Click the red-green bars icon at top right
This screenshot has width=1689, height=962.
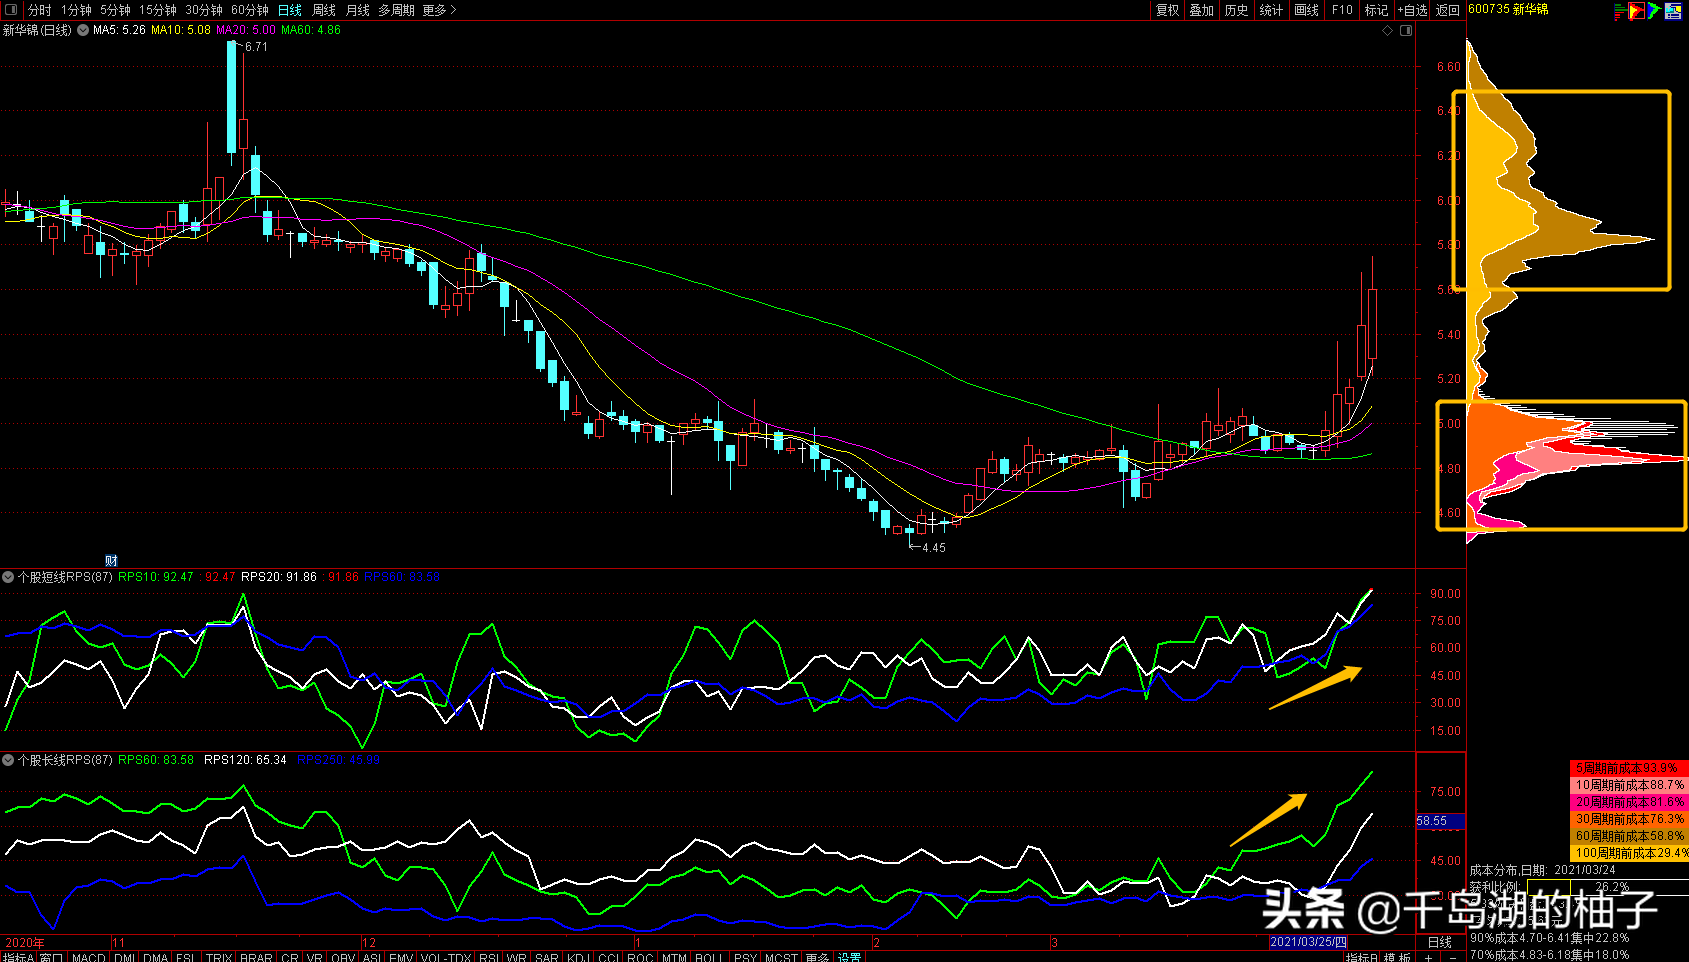coord(1620,11)
